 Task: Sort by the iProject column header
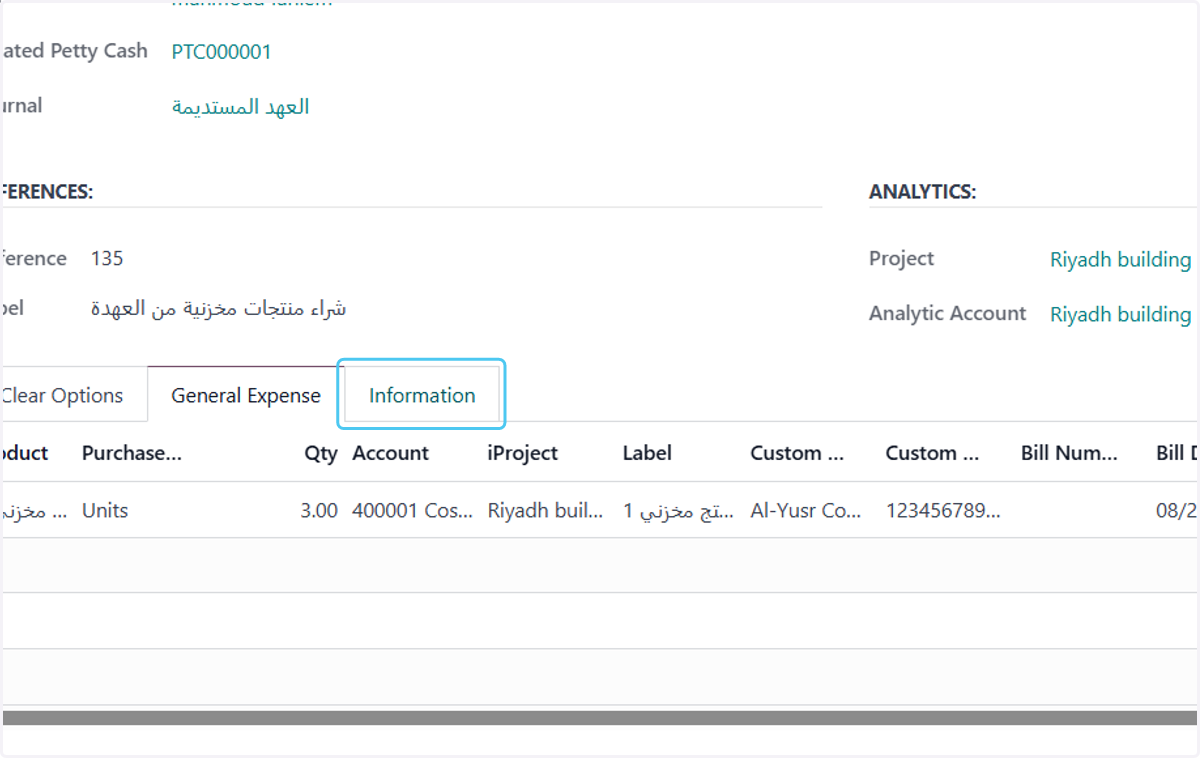[x=522, y=453]
